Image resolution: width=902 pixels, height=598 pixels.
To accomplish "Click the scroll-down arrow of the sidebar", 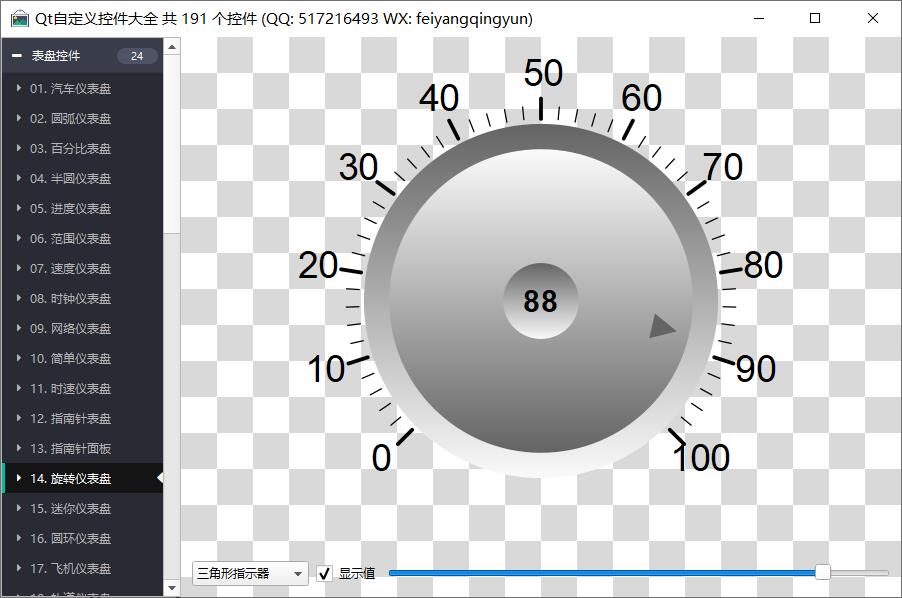I will coord(172,588).
